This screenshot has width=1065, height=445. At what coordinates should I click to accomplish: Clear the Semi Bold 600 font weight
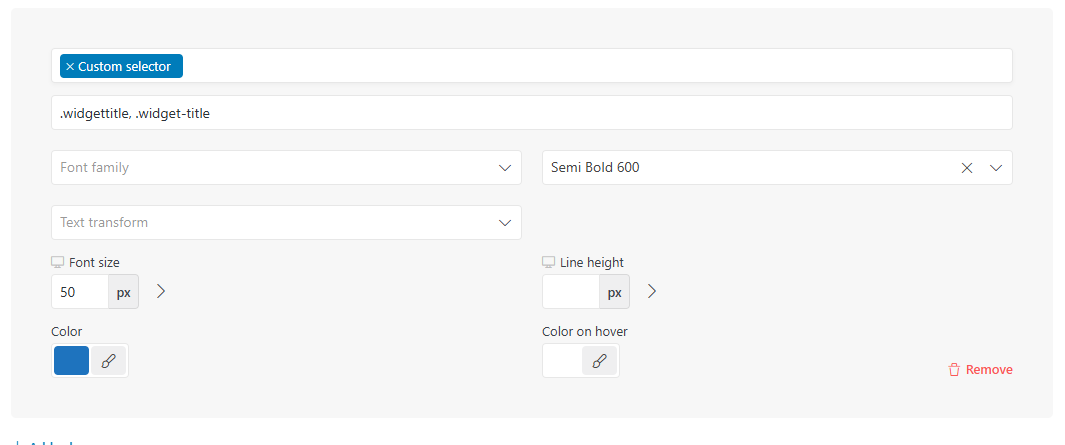(x=967, y=168)
